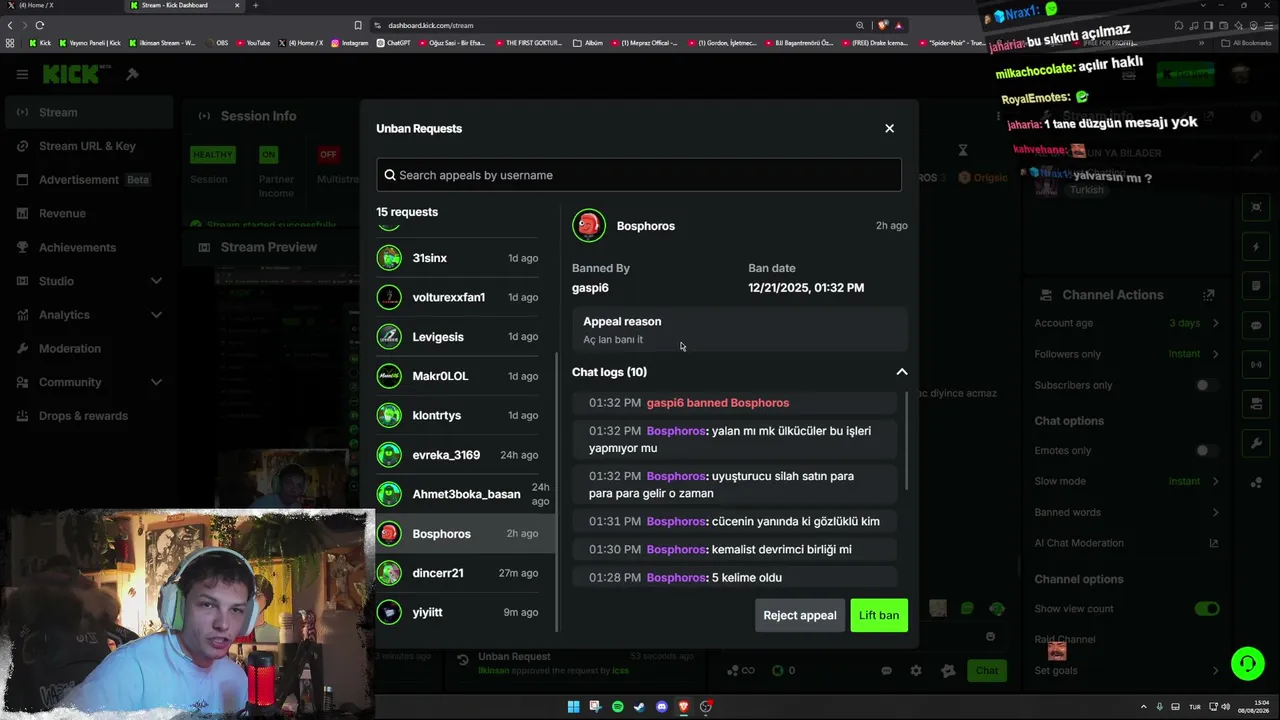Pop out the Channel Actions panel
This screenshot has height=720, width=1280.
(1209, 295)
